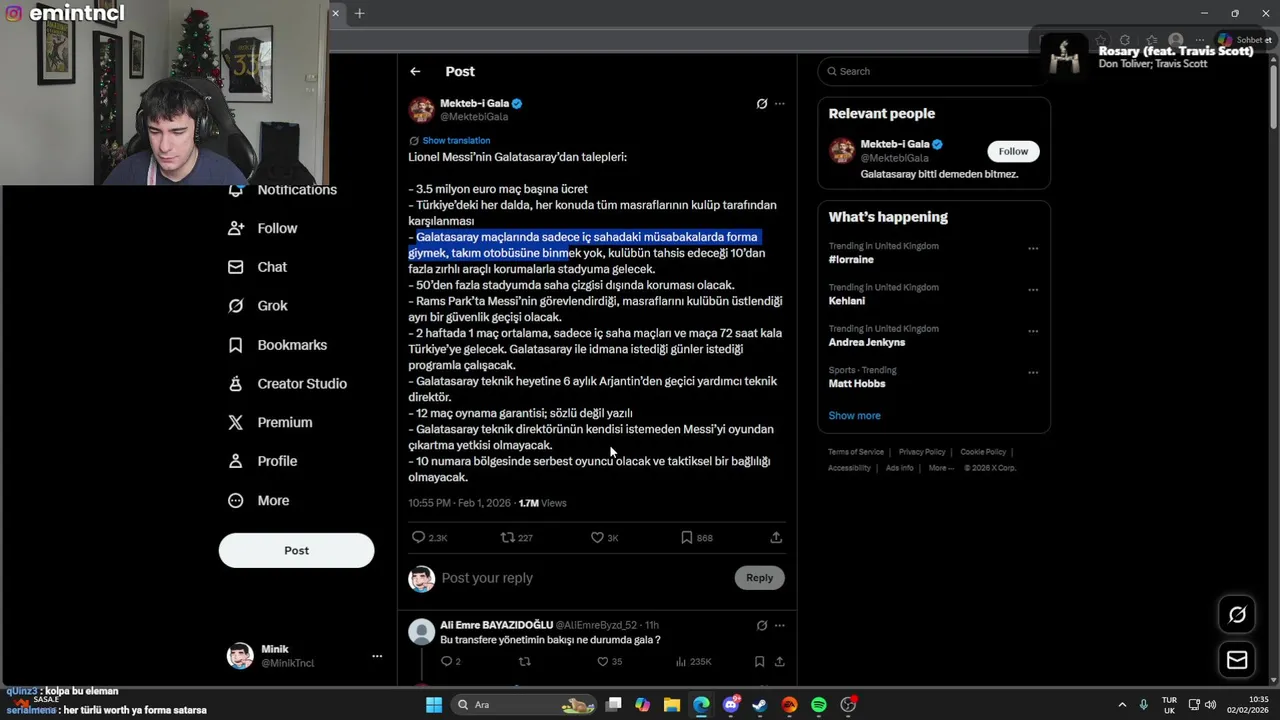
Task: Follow Mekteb-i Gala in Relevant people
Action: (x=1013, y=151)
